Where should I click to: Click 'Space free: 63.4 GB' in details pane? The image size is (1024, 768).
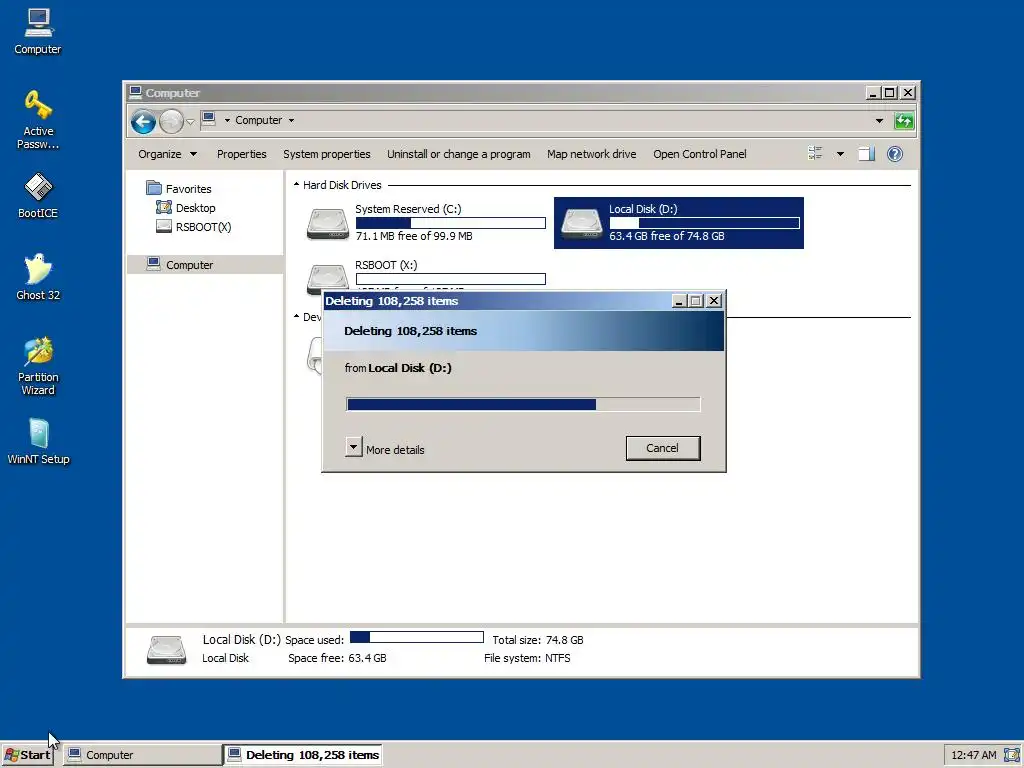click(337, 658)
